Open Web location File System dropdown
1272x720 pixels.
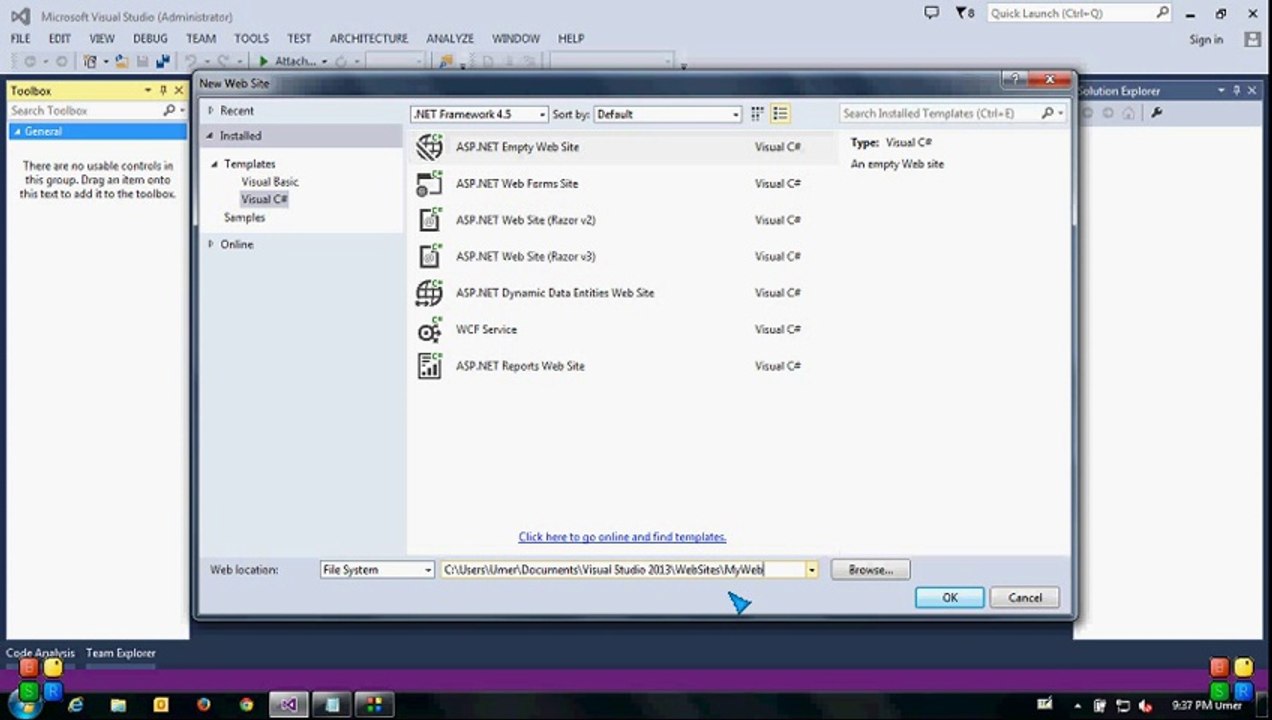coord(377,570)
